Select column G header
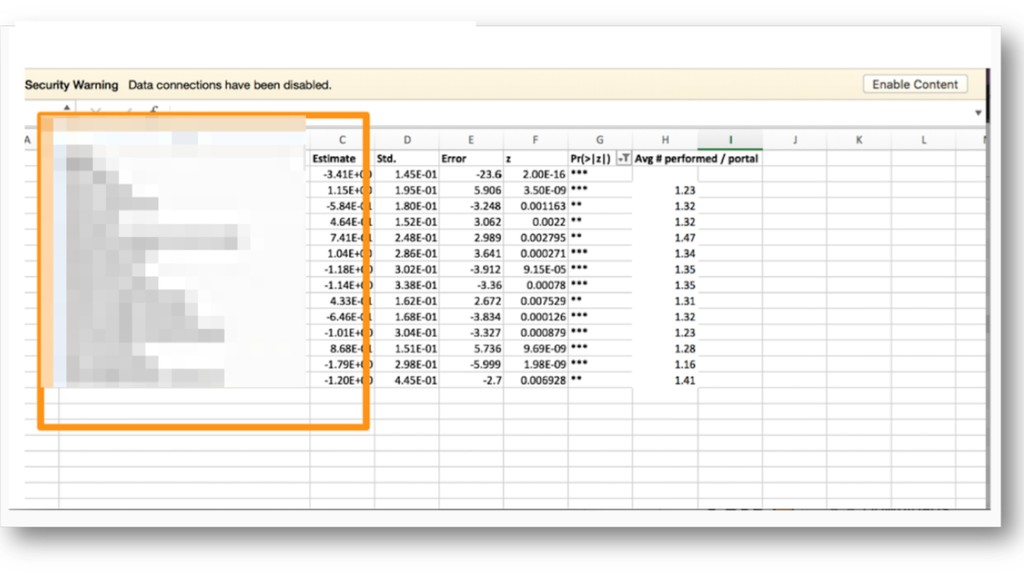The image size is (1024, 576). pos(600,140)
